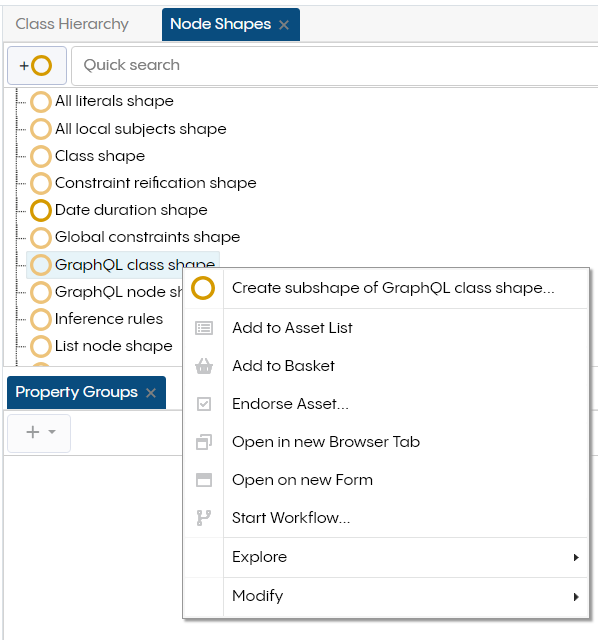Click the create node shape plus-circle button
The width and height of the screenshot is (598, 640).
pyautogui.click(x=37, y=65)
